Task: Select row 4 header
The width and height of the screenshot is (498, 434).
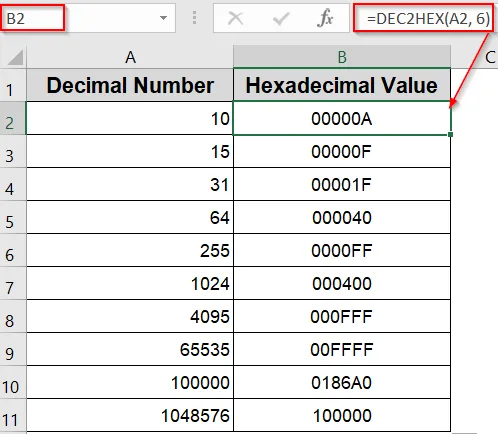Action: (x=13, y=184)
